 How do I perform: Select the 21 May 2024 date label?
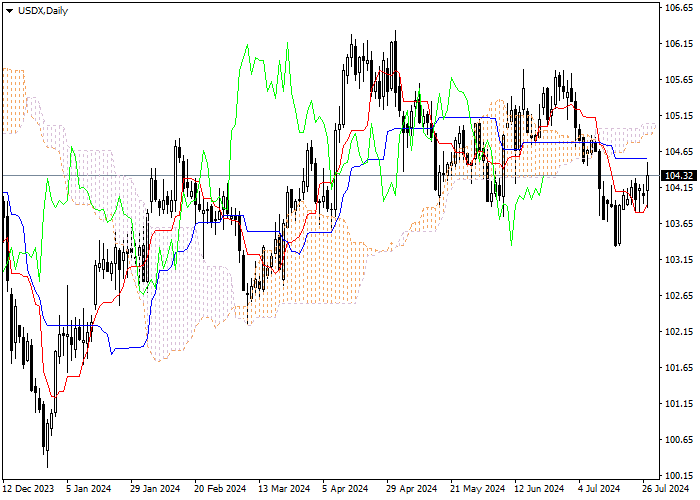(x=478, y=489)
